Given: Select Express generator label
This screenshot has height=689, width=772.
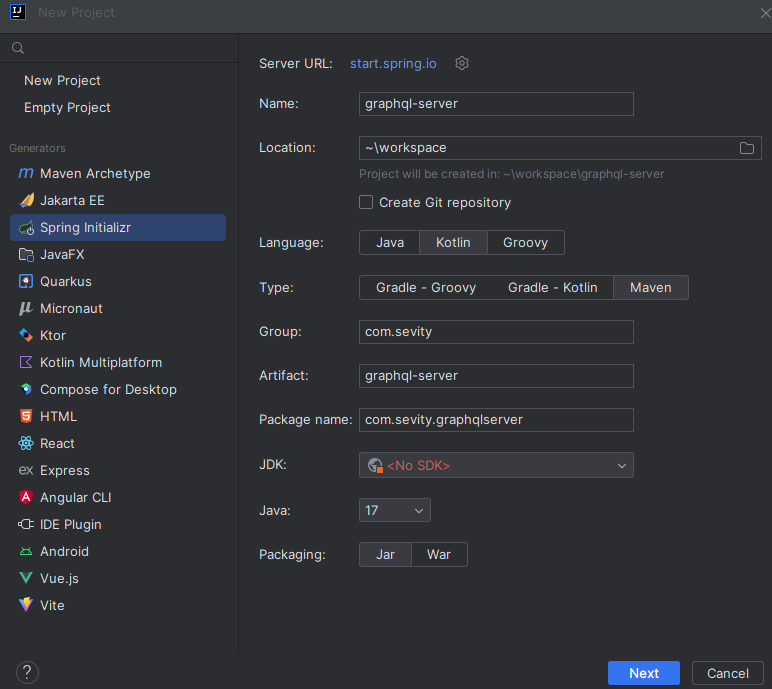Looking at the screenshot, I should 64,470.
